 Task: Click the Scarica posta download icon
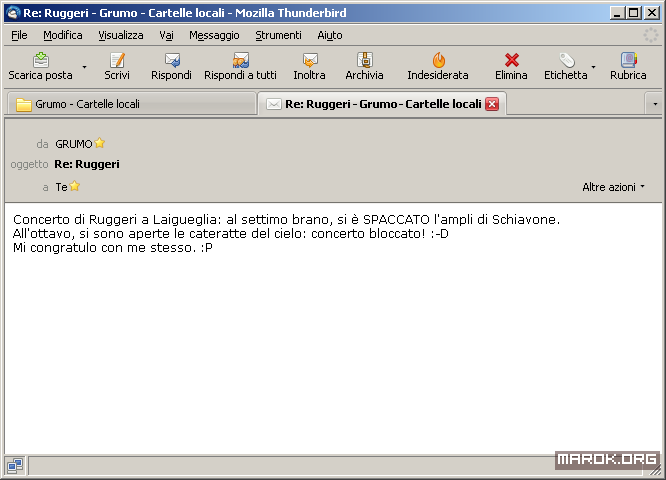click(x=40, y=61)
